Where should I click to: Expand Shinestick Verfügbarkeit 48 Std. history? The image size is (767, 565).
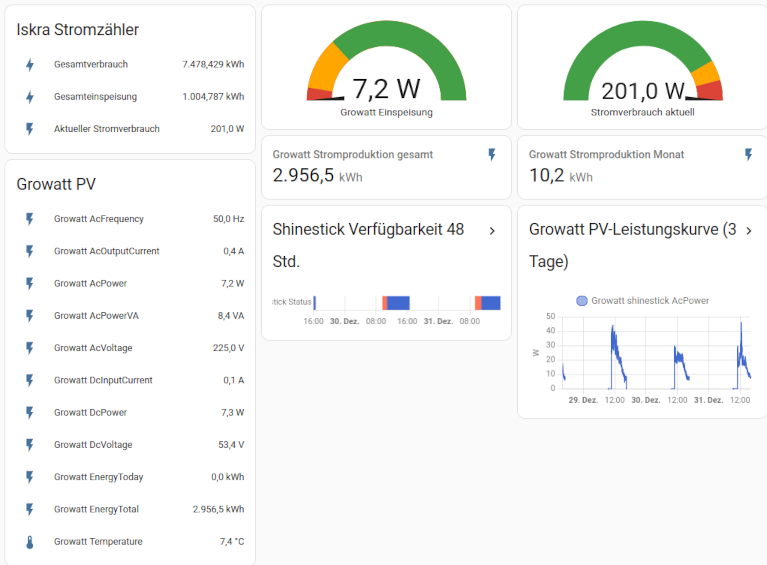[x=492, y=231]
